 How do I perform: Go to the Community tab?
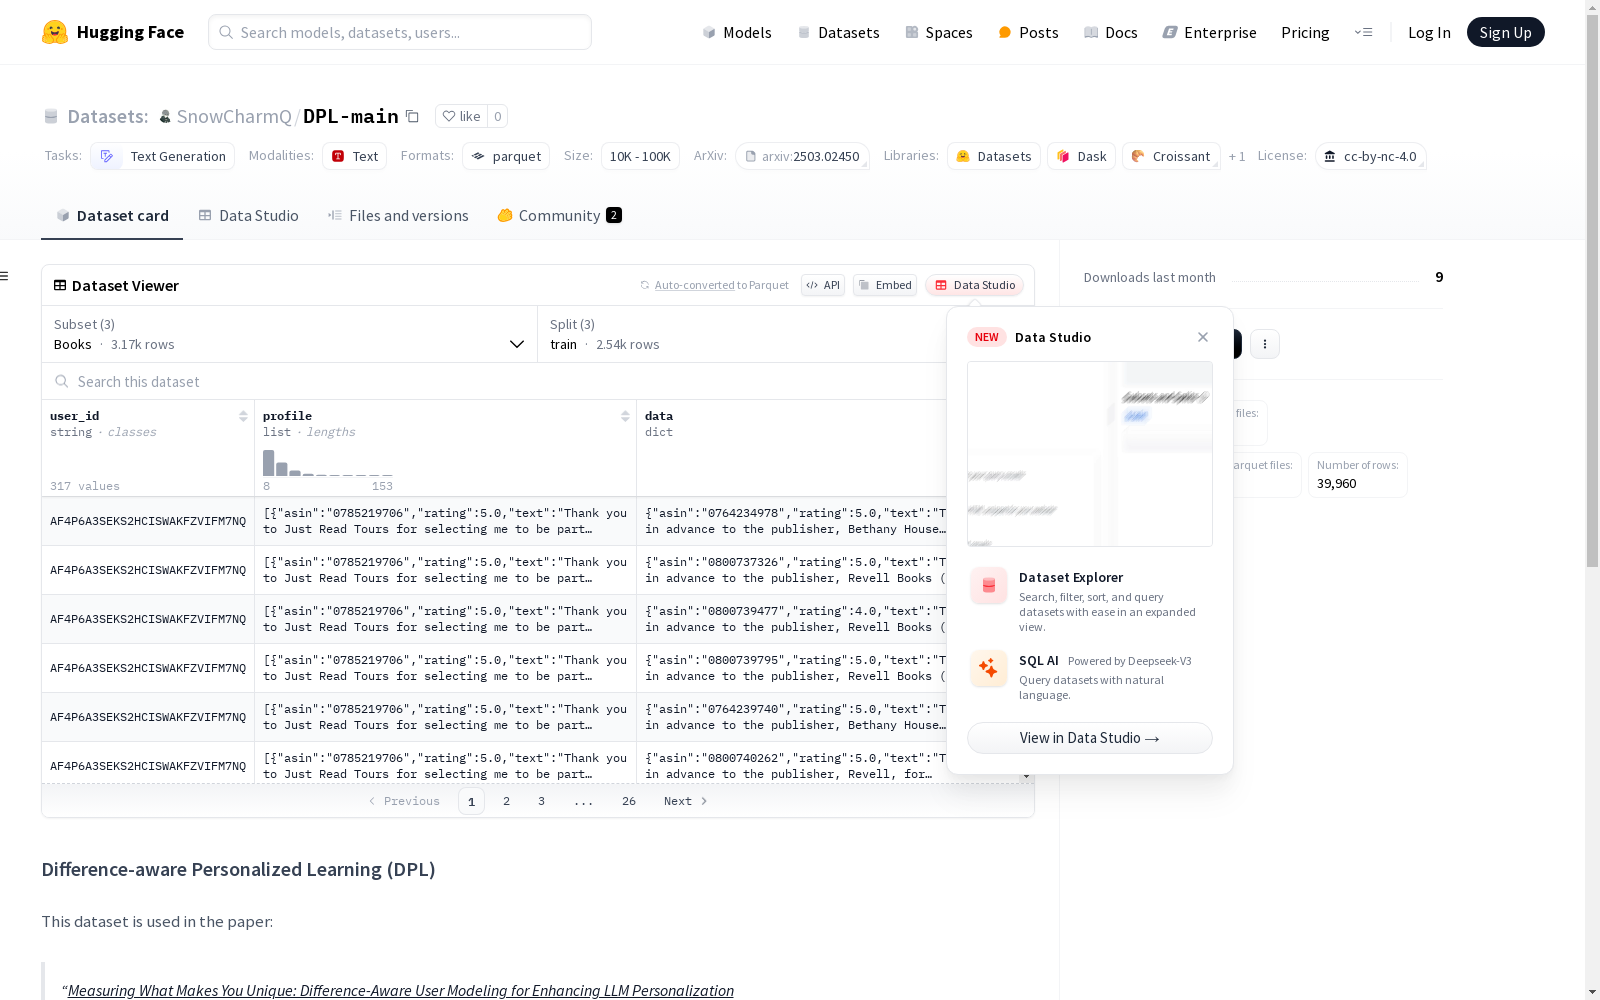pos(559,216)
